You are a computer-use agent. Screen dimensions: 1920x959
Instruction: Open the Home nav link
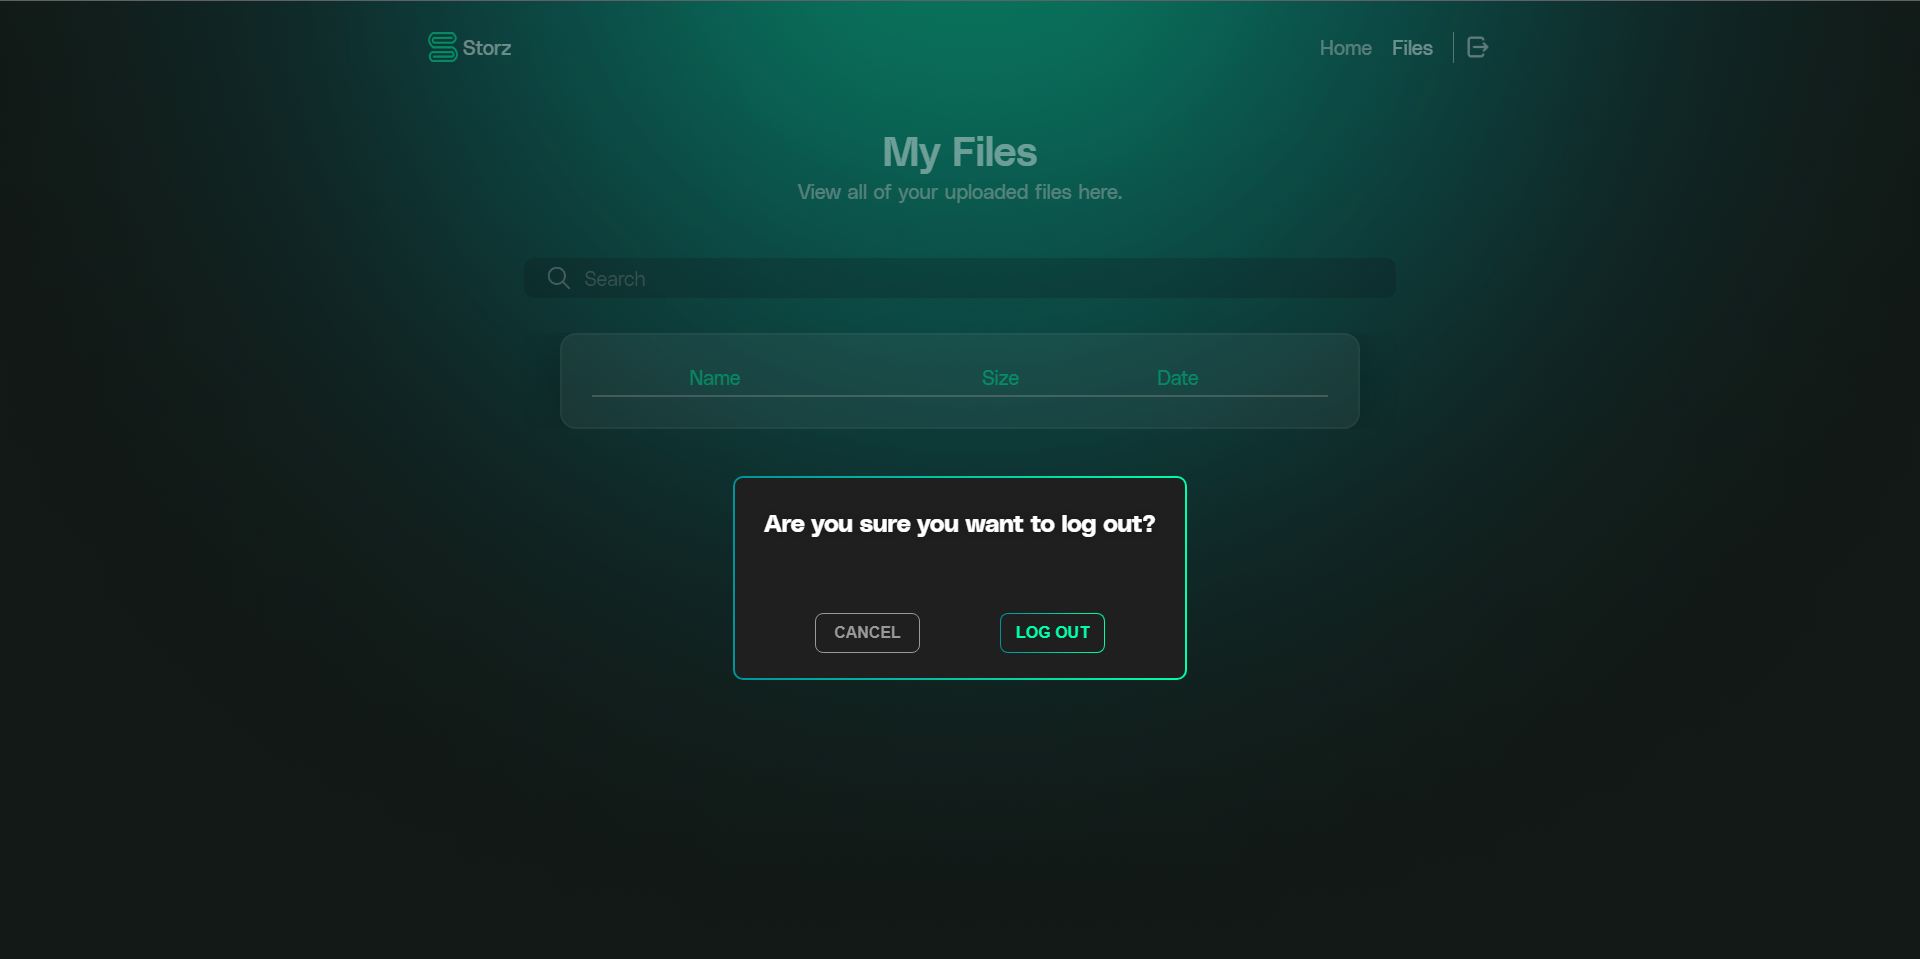coord(1345,48)
